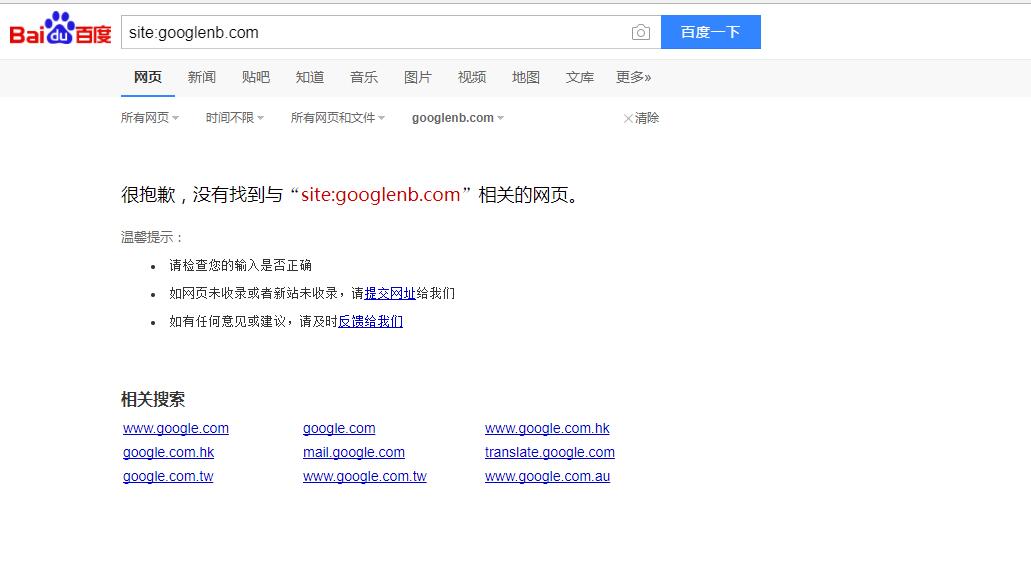Open related search www.google.com.au

point(548,477)
